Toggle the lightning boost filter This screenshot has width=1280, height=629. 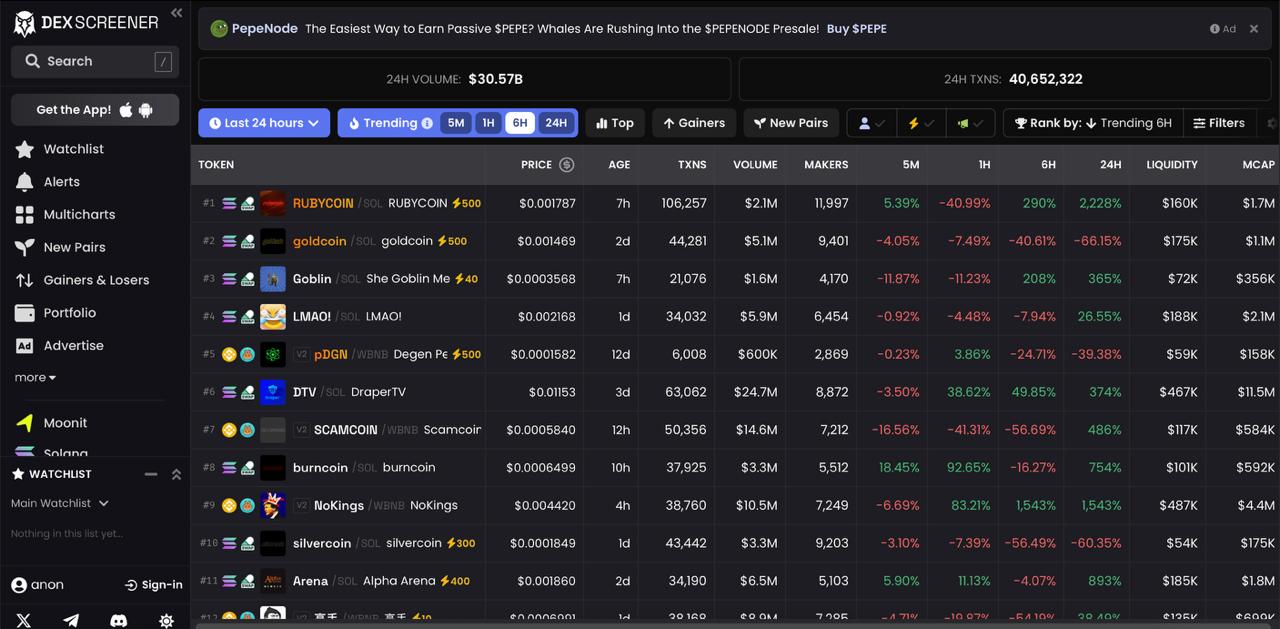coord(920,123)
